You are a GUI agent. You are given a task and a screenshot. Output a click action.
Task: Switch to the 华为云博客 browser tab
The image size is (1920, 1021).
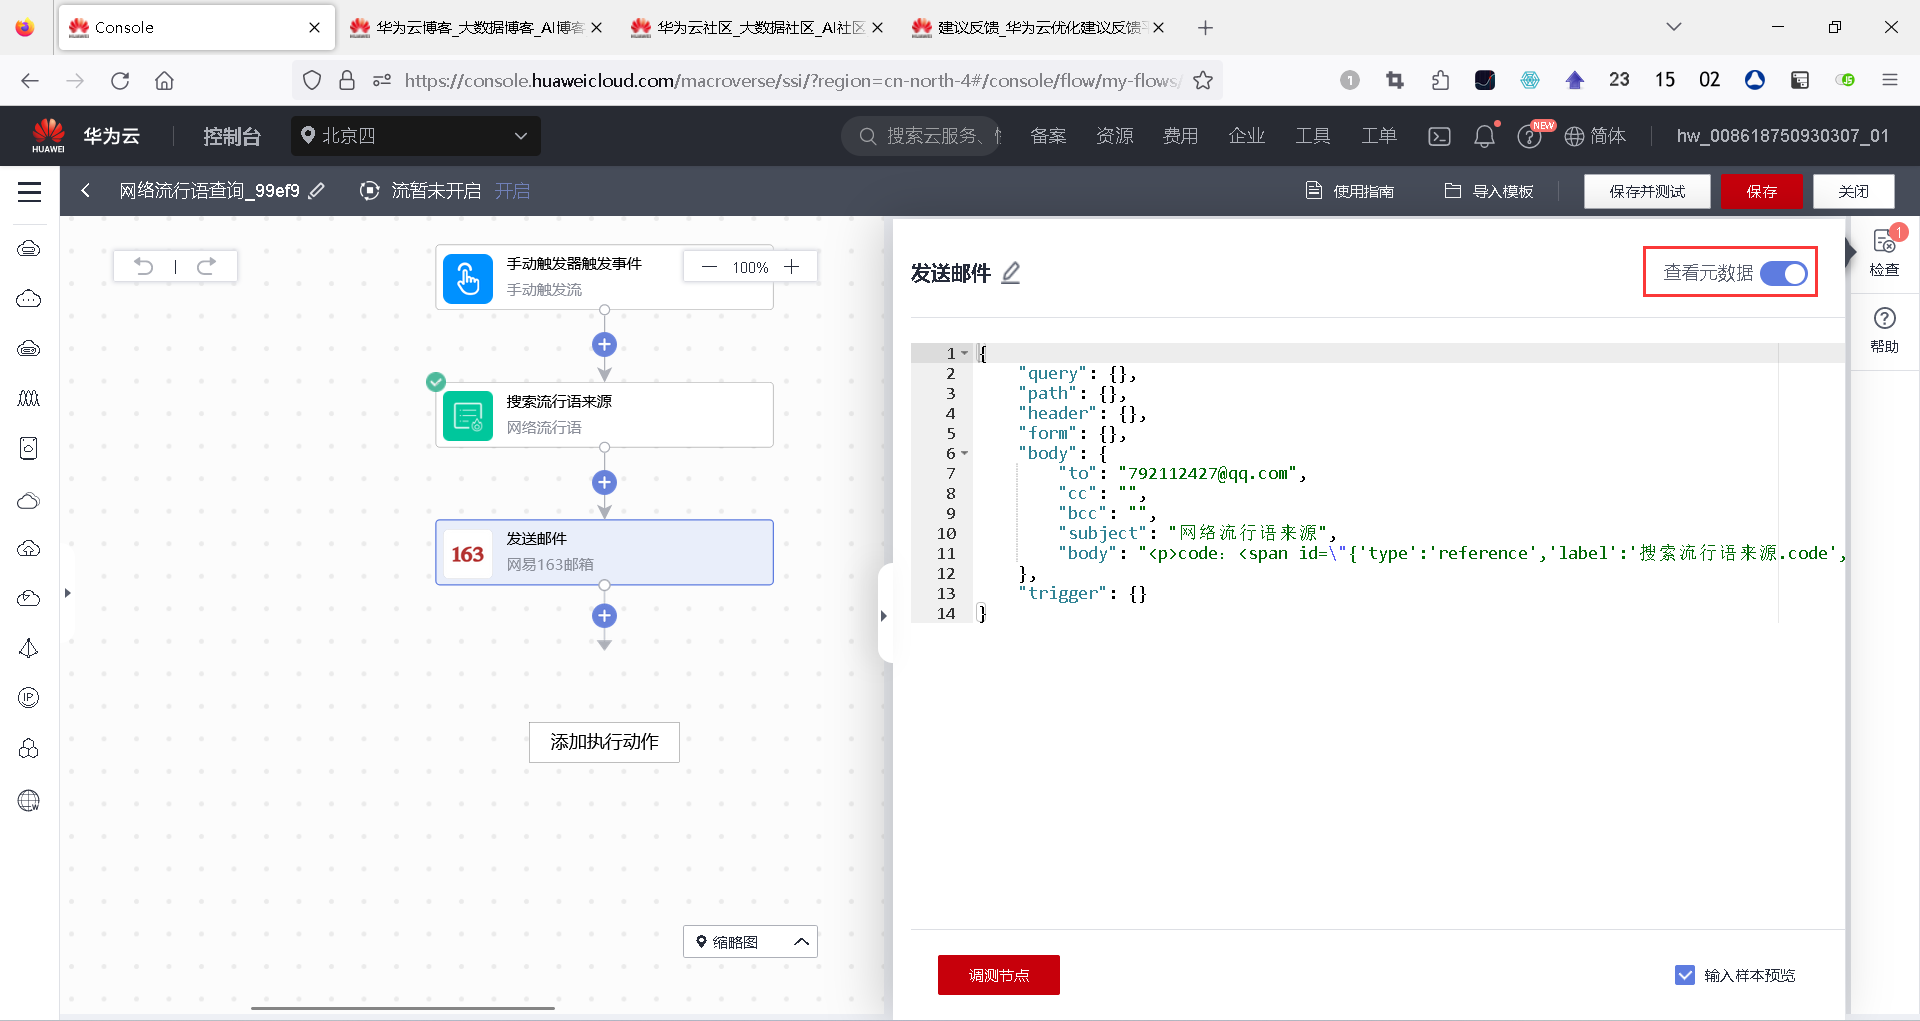(476, 27)
